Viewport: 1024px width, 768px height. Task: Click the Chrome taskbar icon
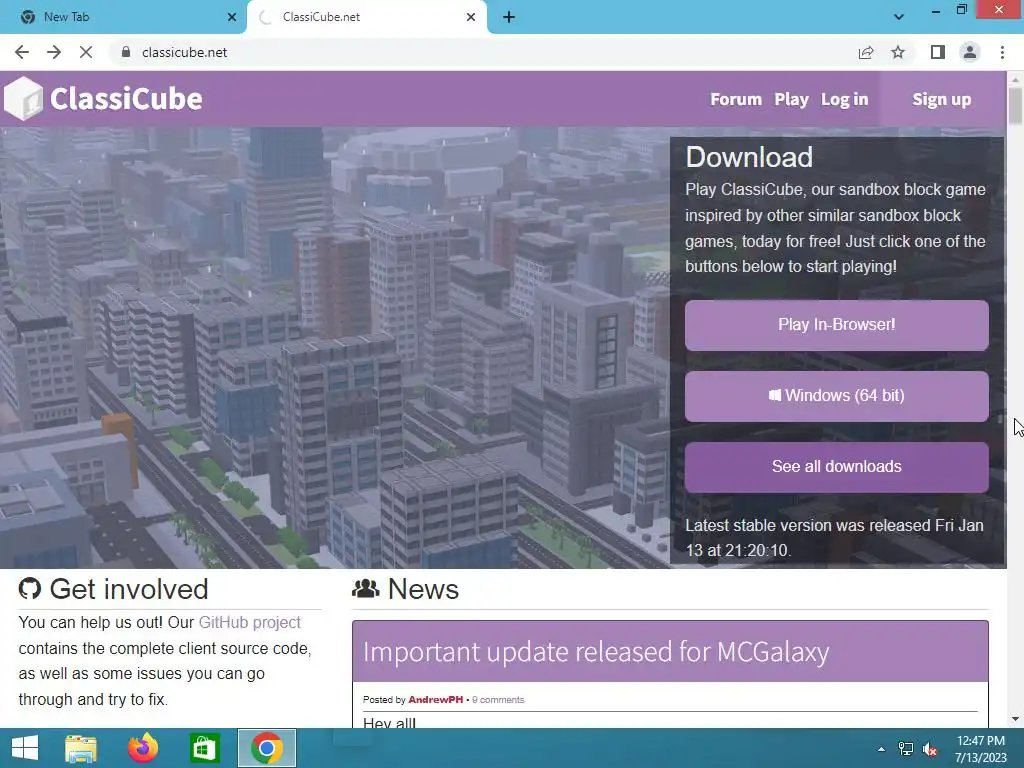click(x=266, y=748)
